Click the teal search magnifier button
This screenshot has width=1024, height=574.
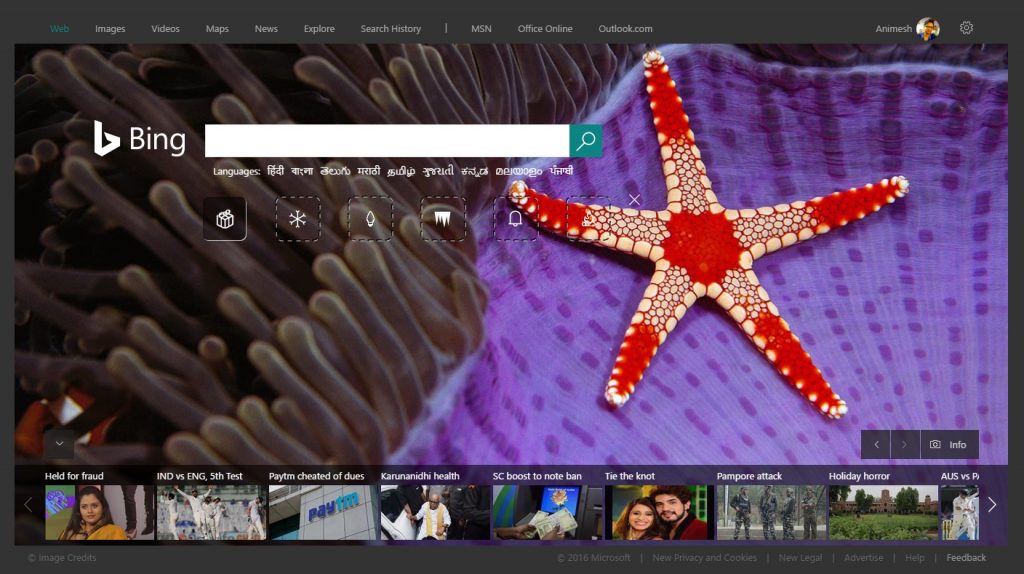(586, 141)
